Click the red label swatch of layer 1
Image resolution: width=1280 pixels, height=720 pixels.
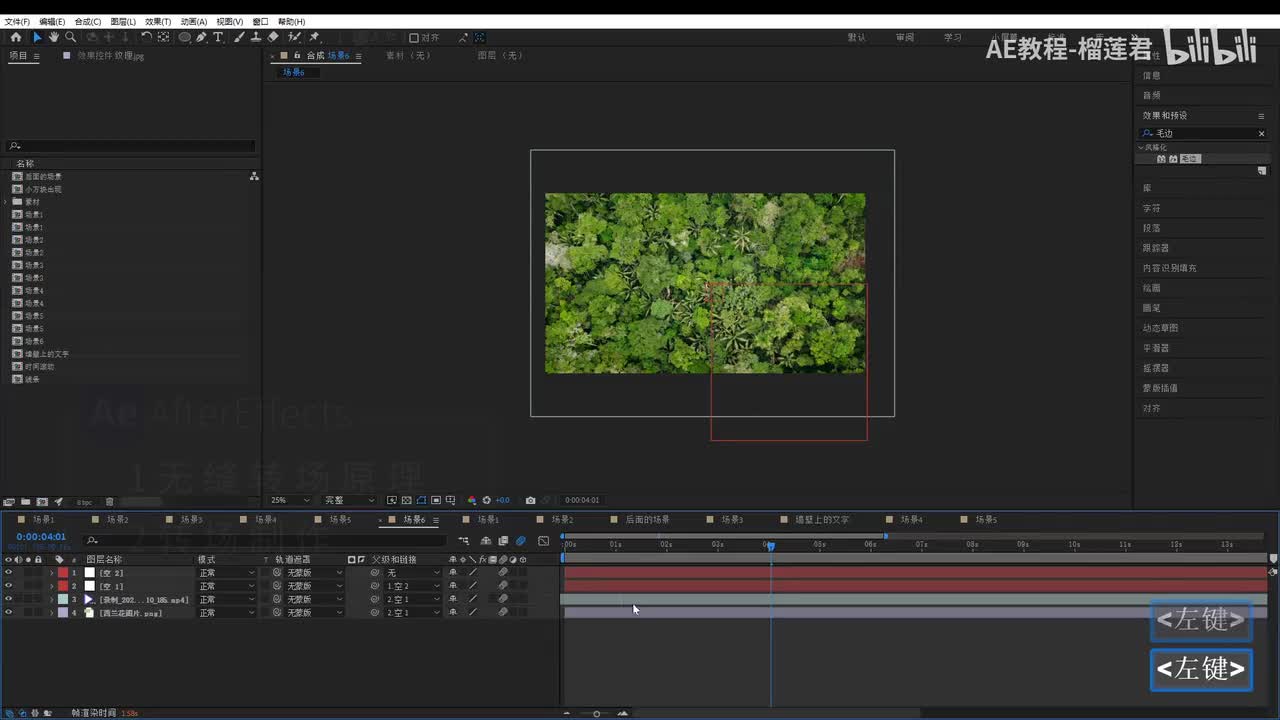(x=63, y=573)
